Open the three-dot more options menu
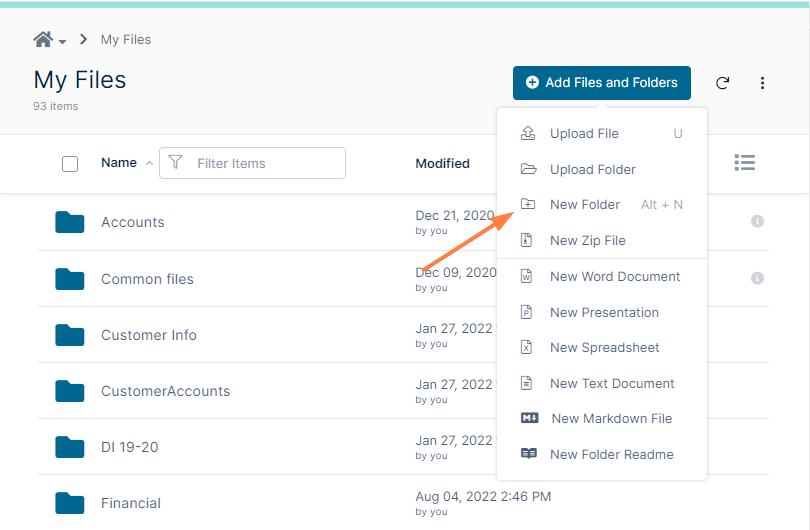 [x=762, y=83]
